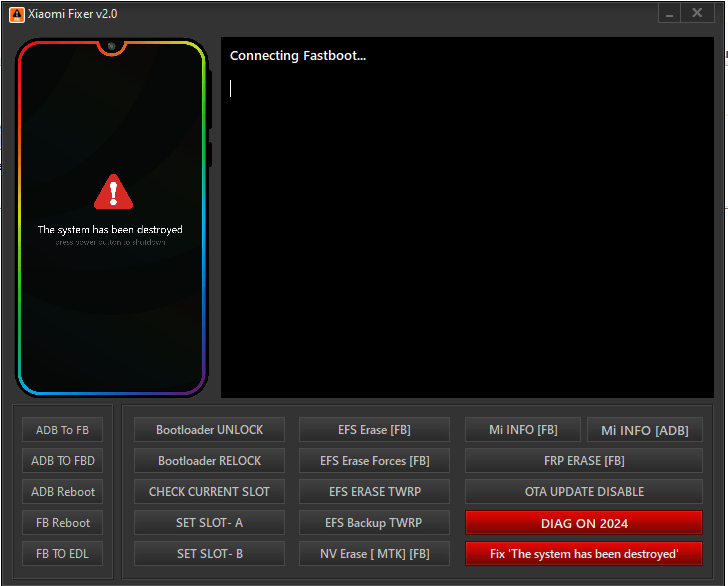This screenshot has height=586, width=728.
Task: Run FRP ERASE [FB]
Action: tap(584, 461)
